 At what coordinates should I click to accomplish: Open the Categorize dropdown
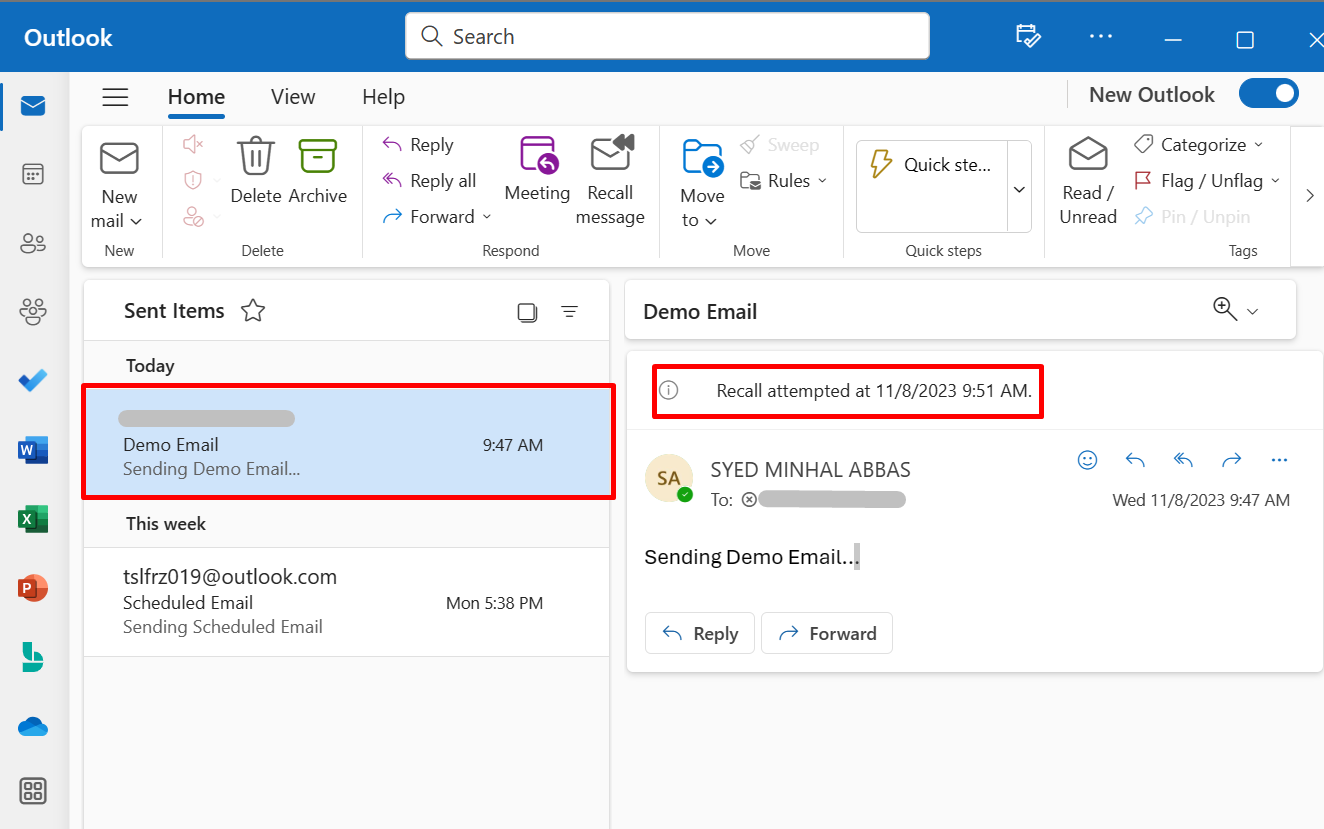pos(1198,145)
